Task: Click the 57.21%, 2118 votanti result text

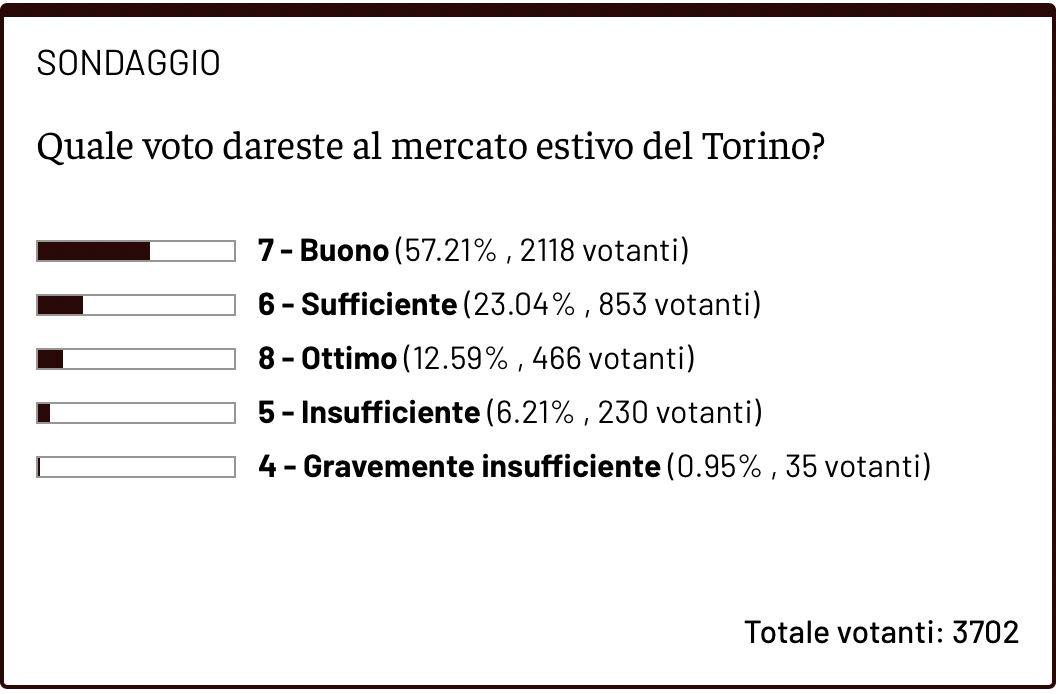Action: [542, 250]
